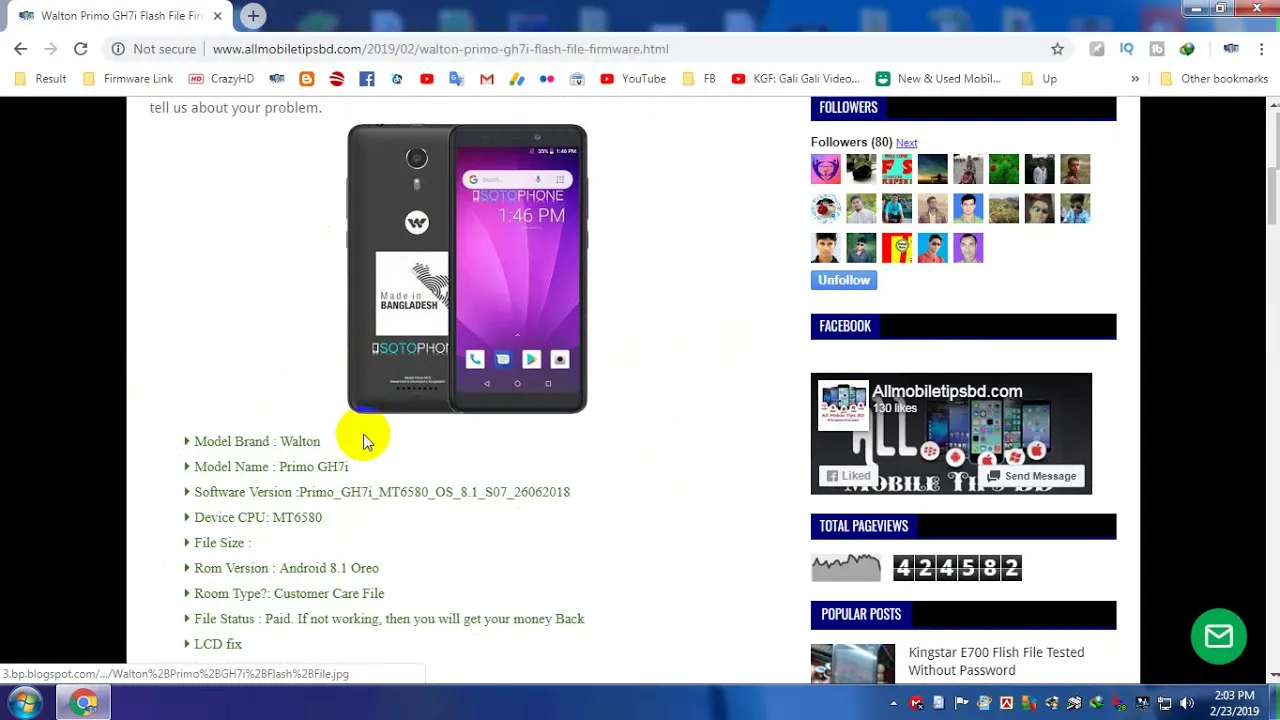Click the Model Brand : Walton text
The image size is (1280, 720).
tap(257, 441)
